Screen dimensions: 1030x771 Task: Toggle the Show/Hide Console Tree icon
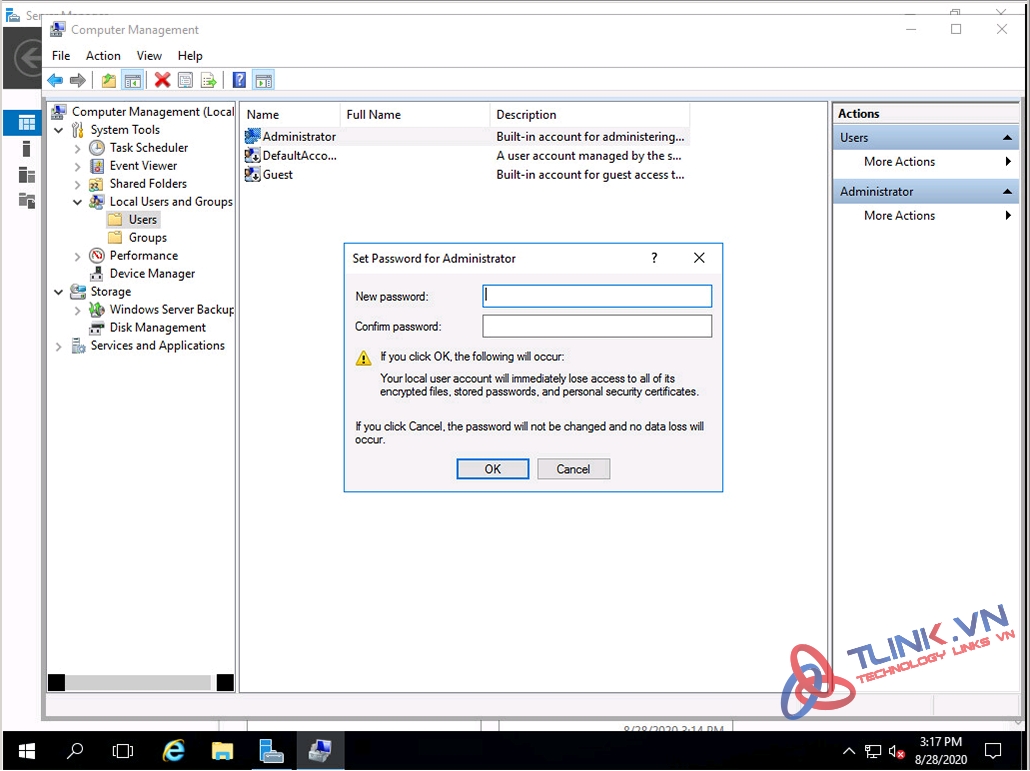pos(132,81)
